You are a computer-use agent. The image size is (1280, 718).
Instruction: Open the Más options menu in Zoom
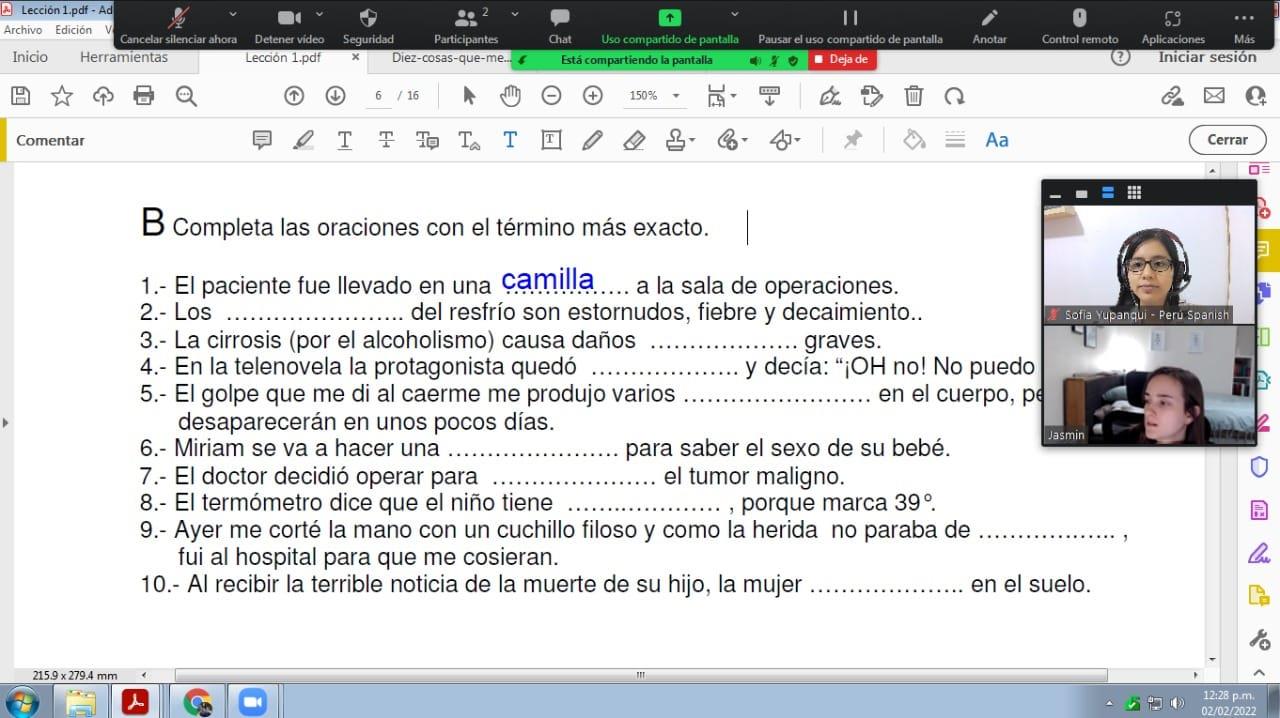1244,19
